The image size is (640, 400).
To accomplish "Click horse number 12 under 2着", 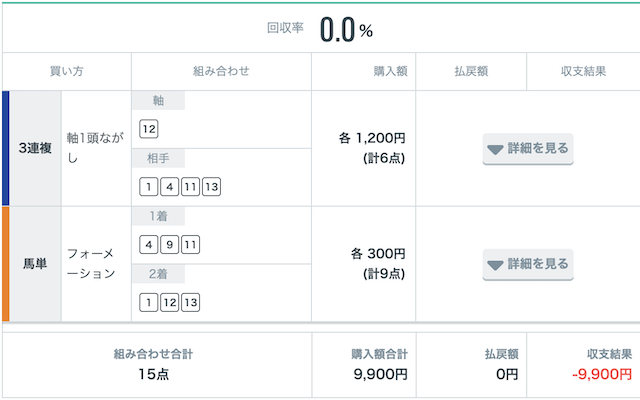I will point(169,302).
